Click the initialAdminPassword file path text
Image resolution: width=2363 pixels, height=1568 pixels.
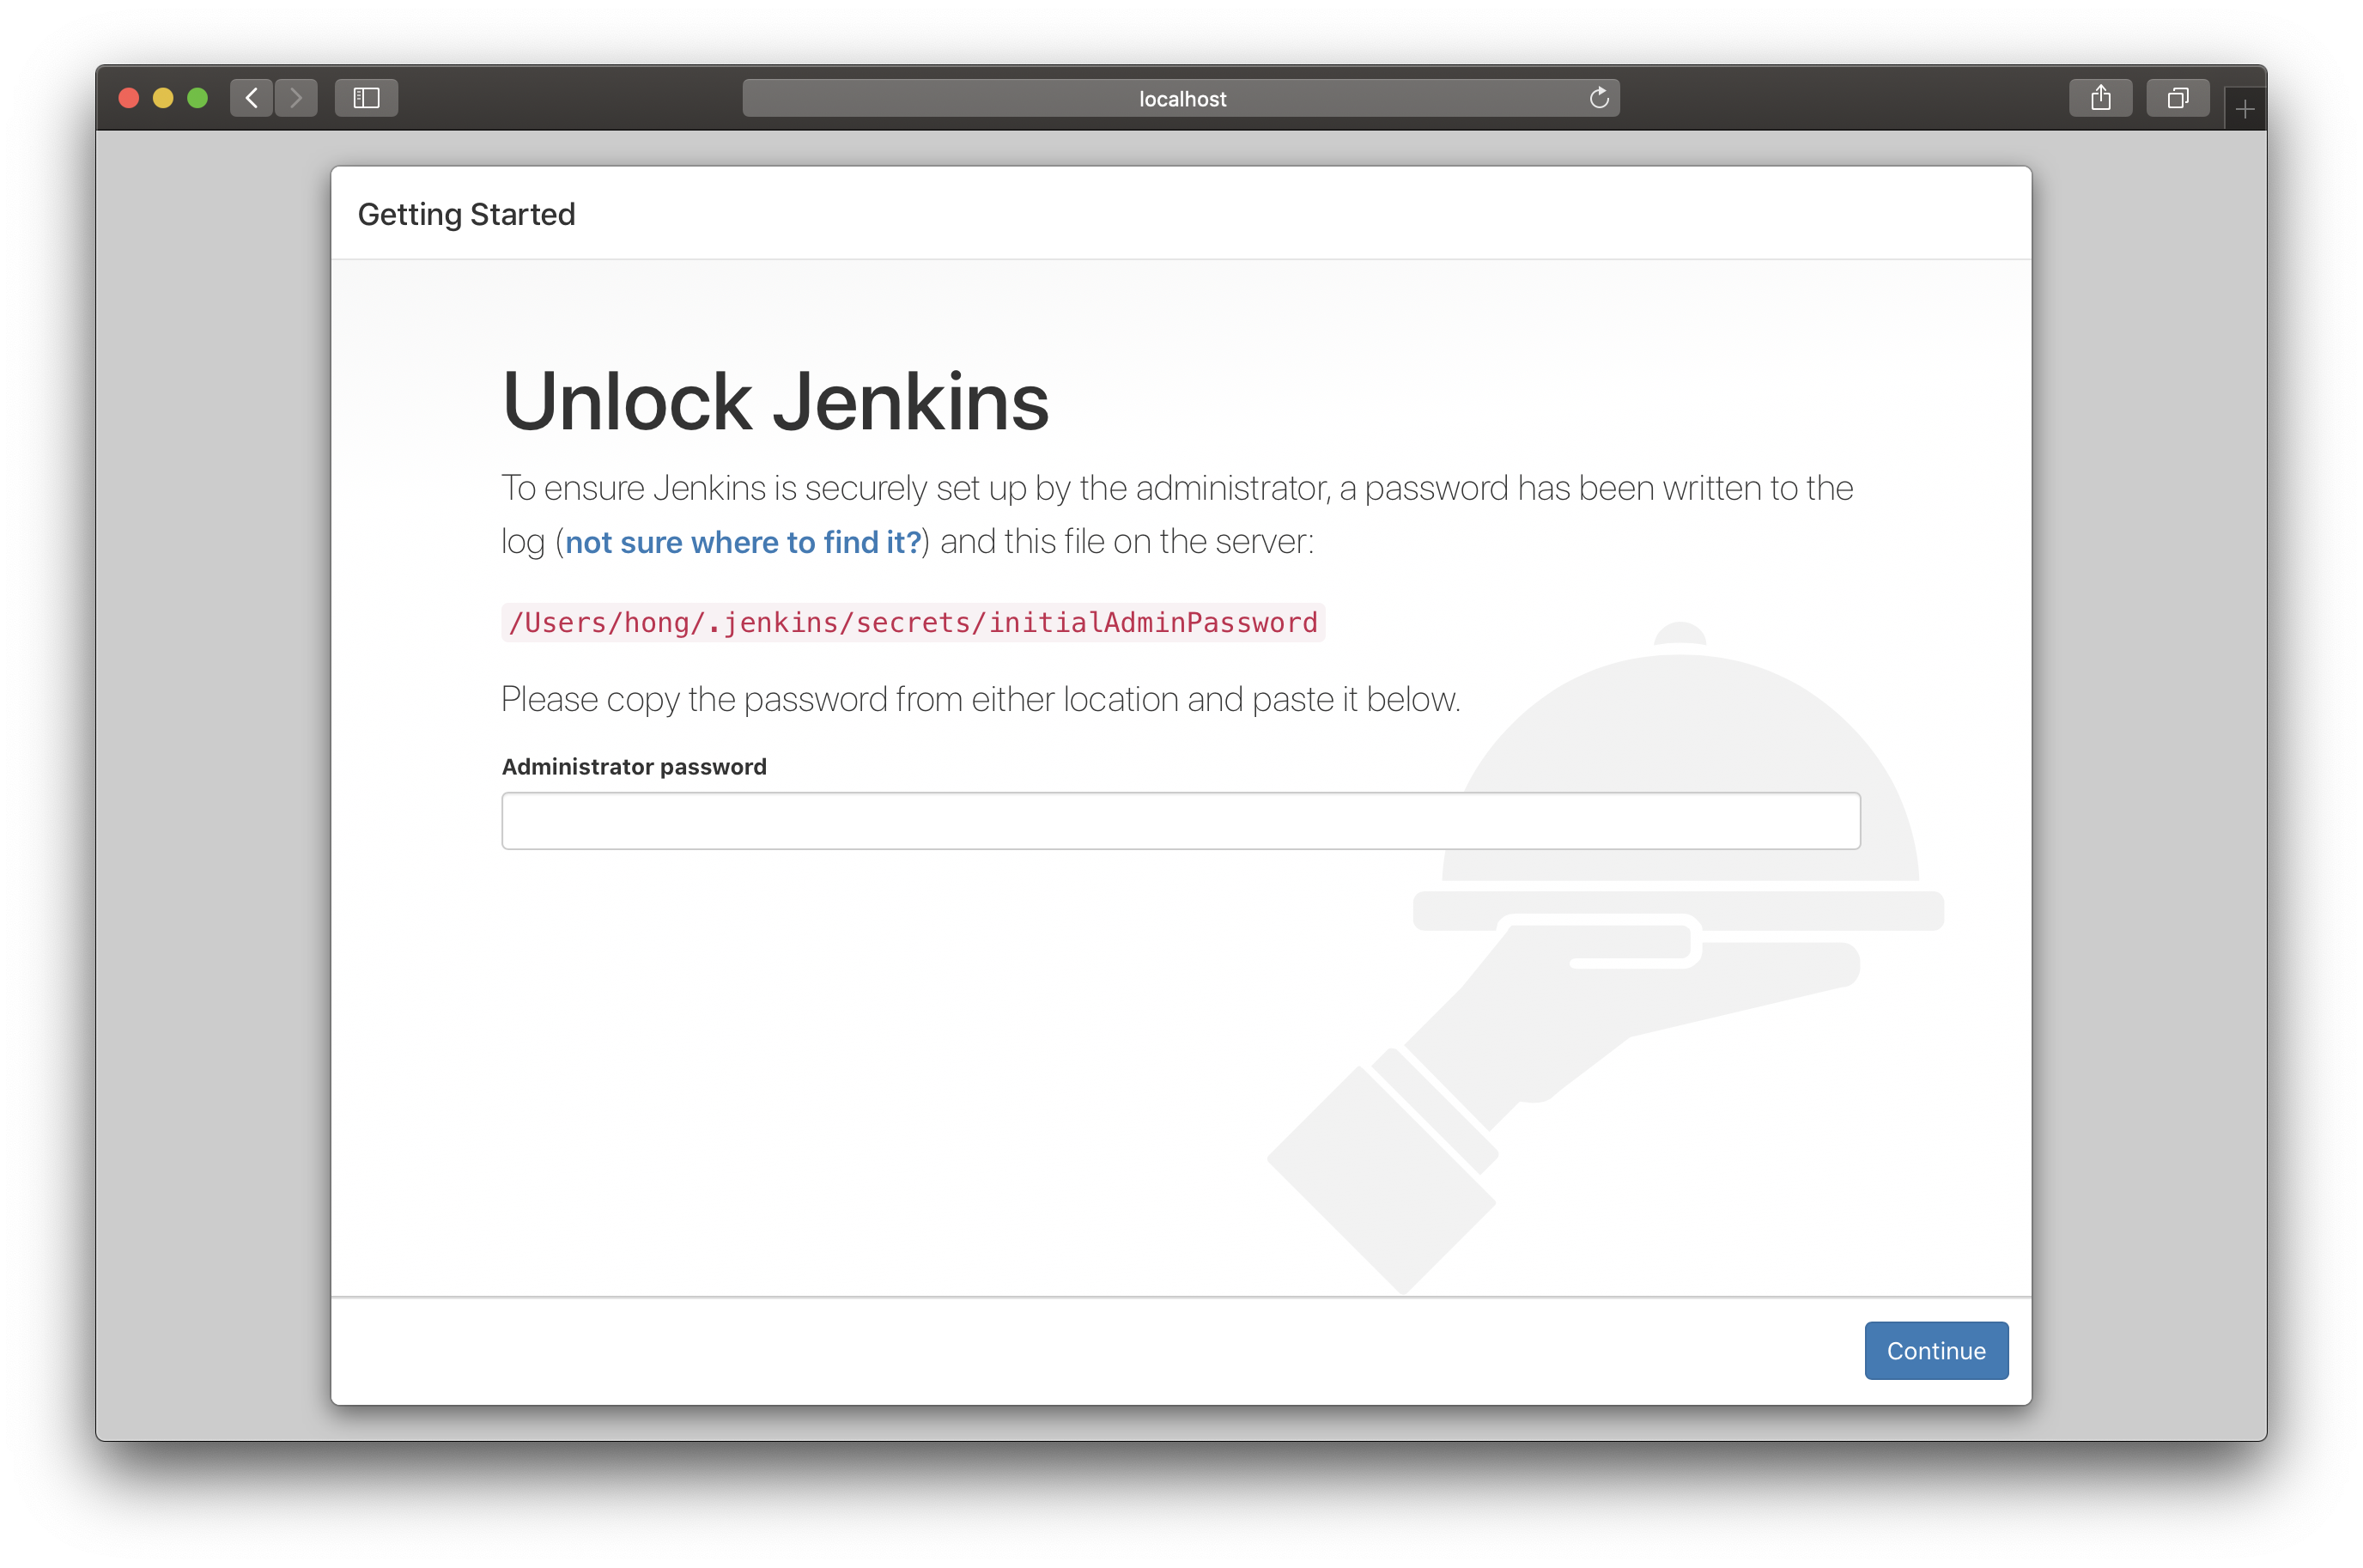(x=912, y=622)
